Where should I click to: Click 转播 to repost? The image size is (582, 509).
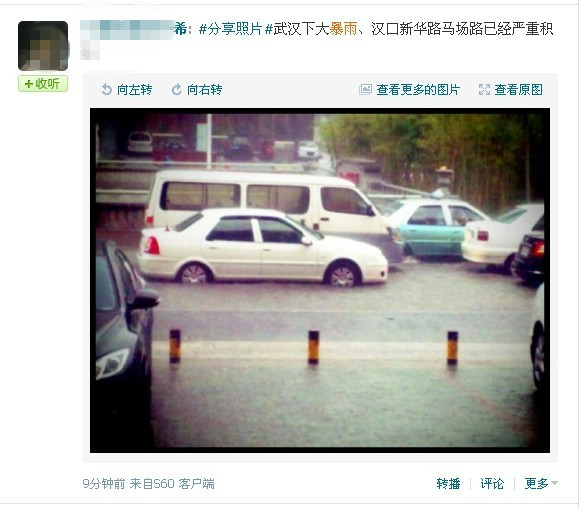point(448,484)
